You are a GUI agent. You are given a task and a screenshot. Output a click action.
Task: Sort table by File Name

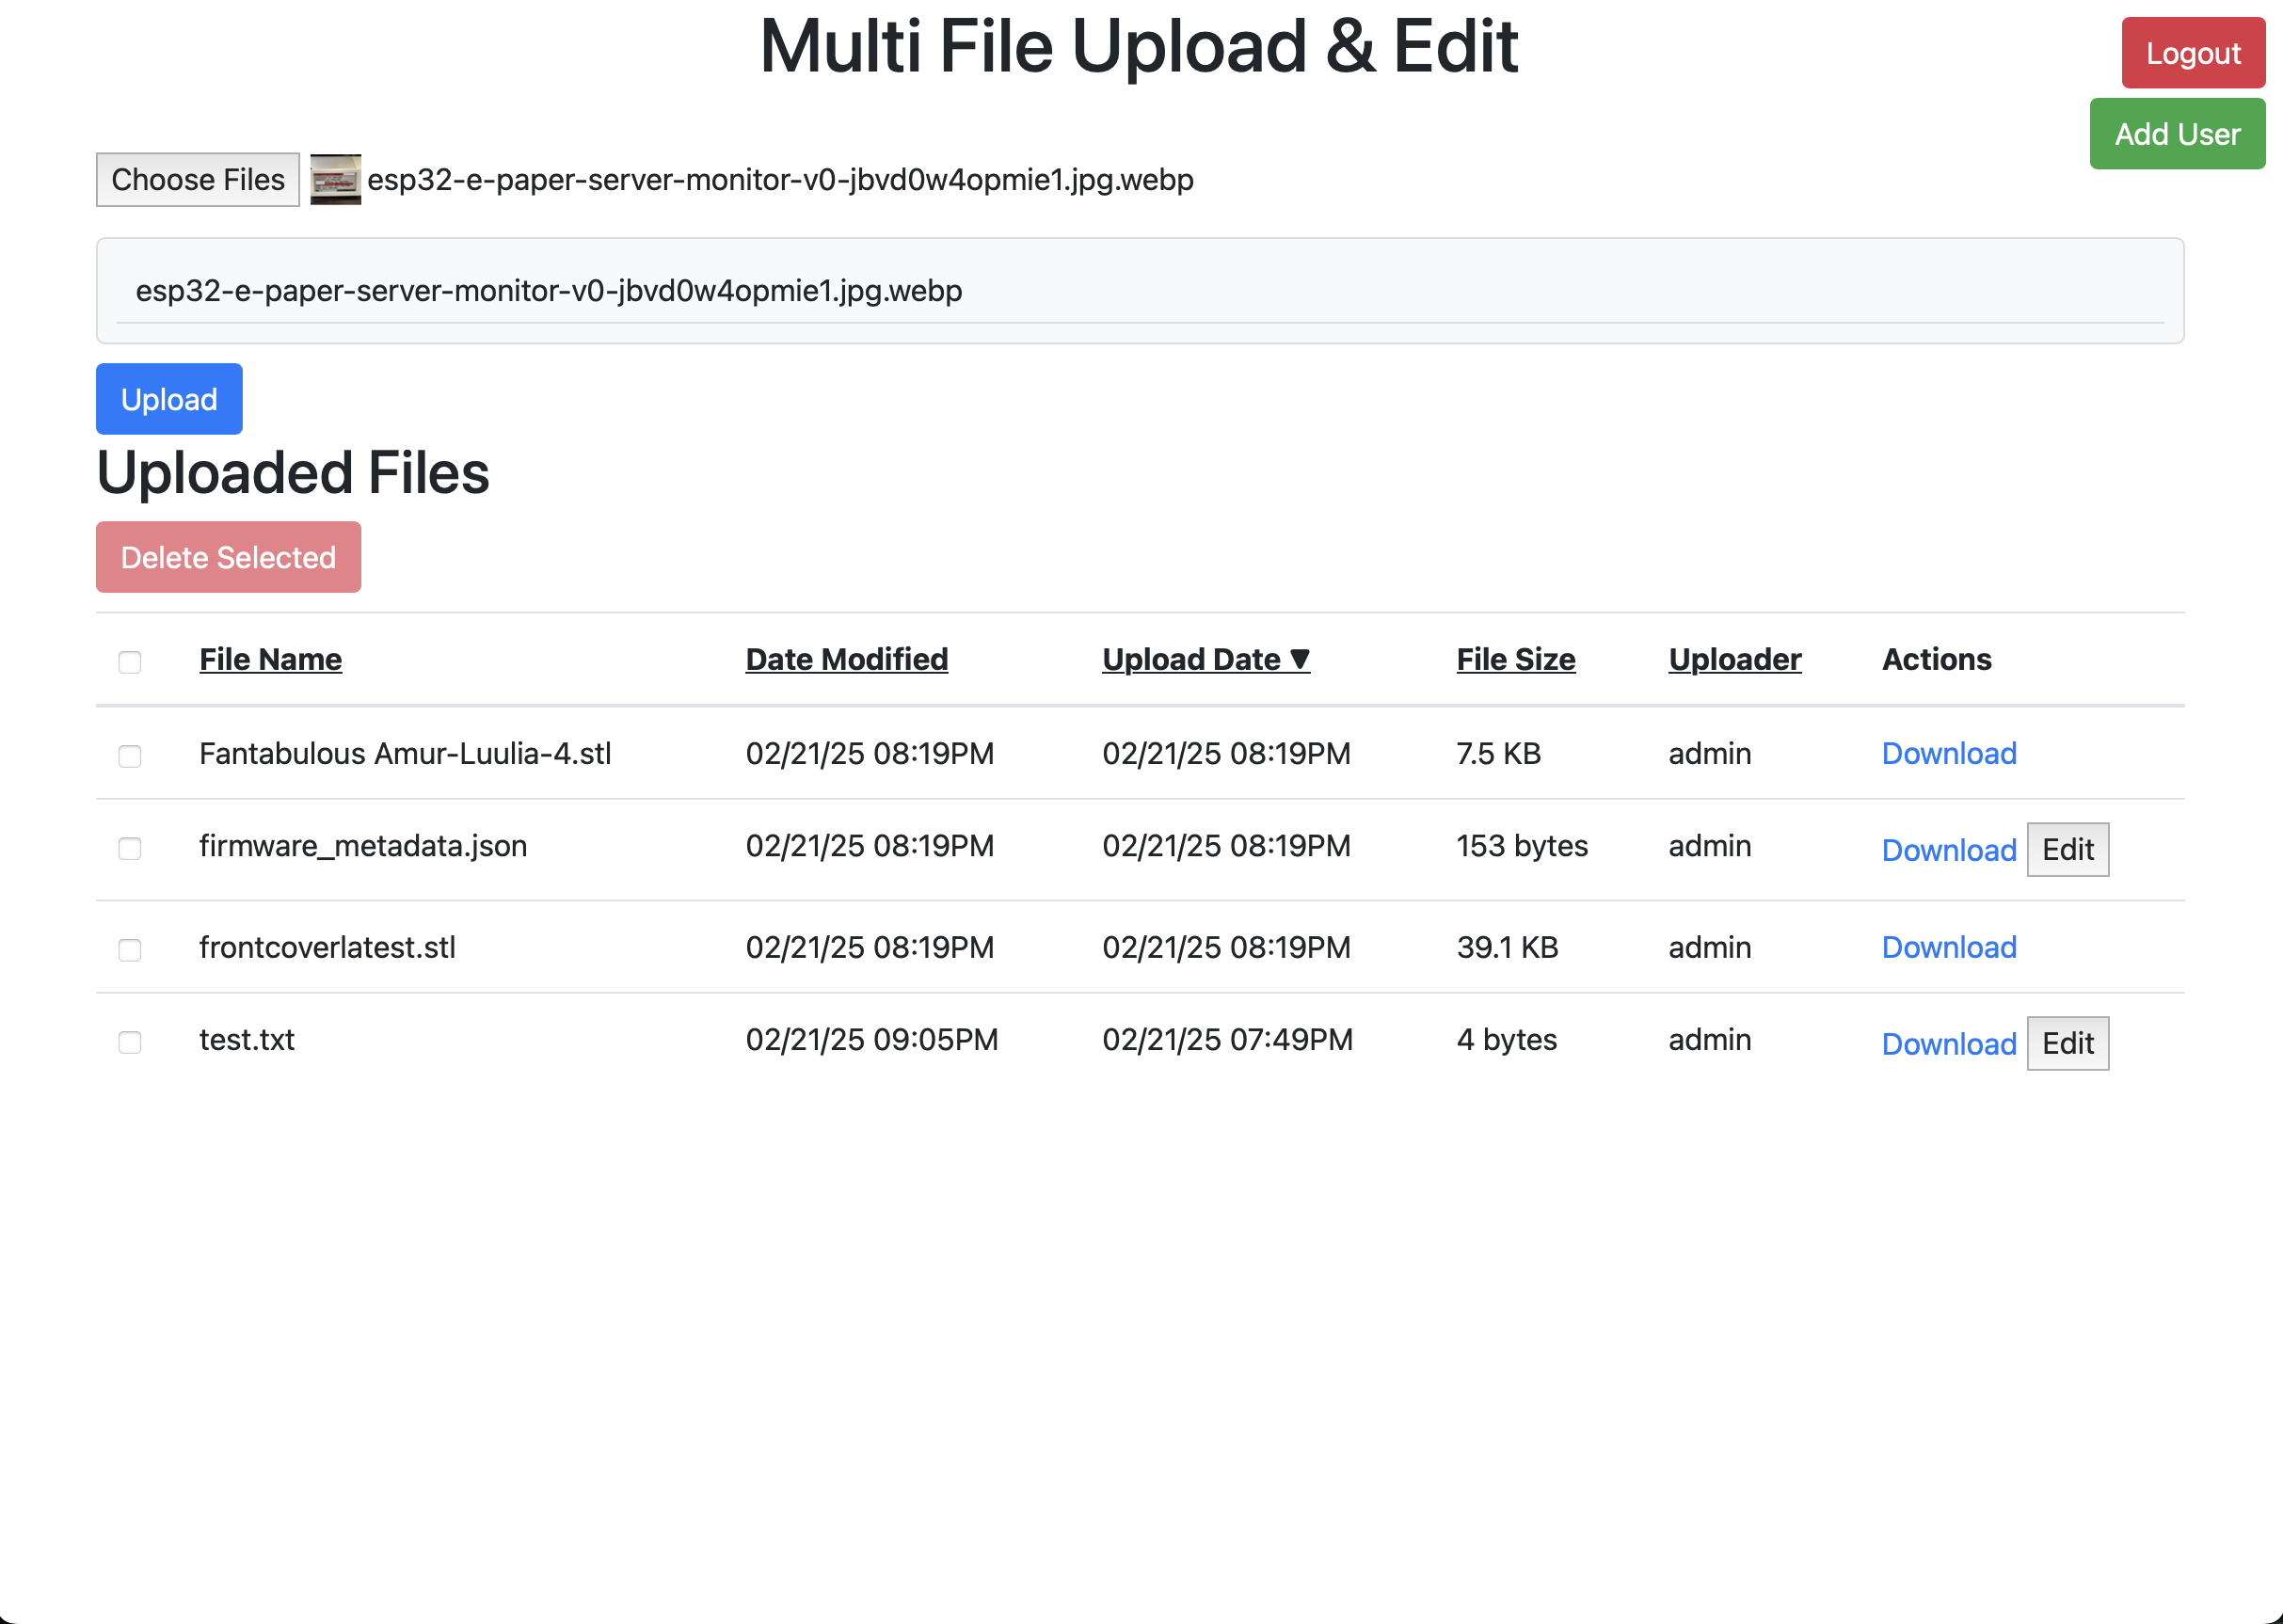270,660
